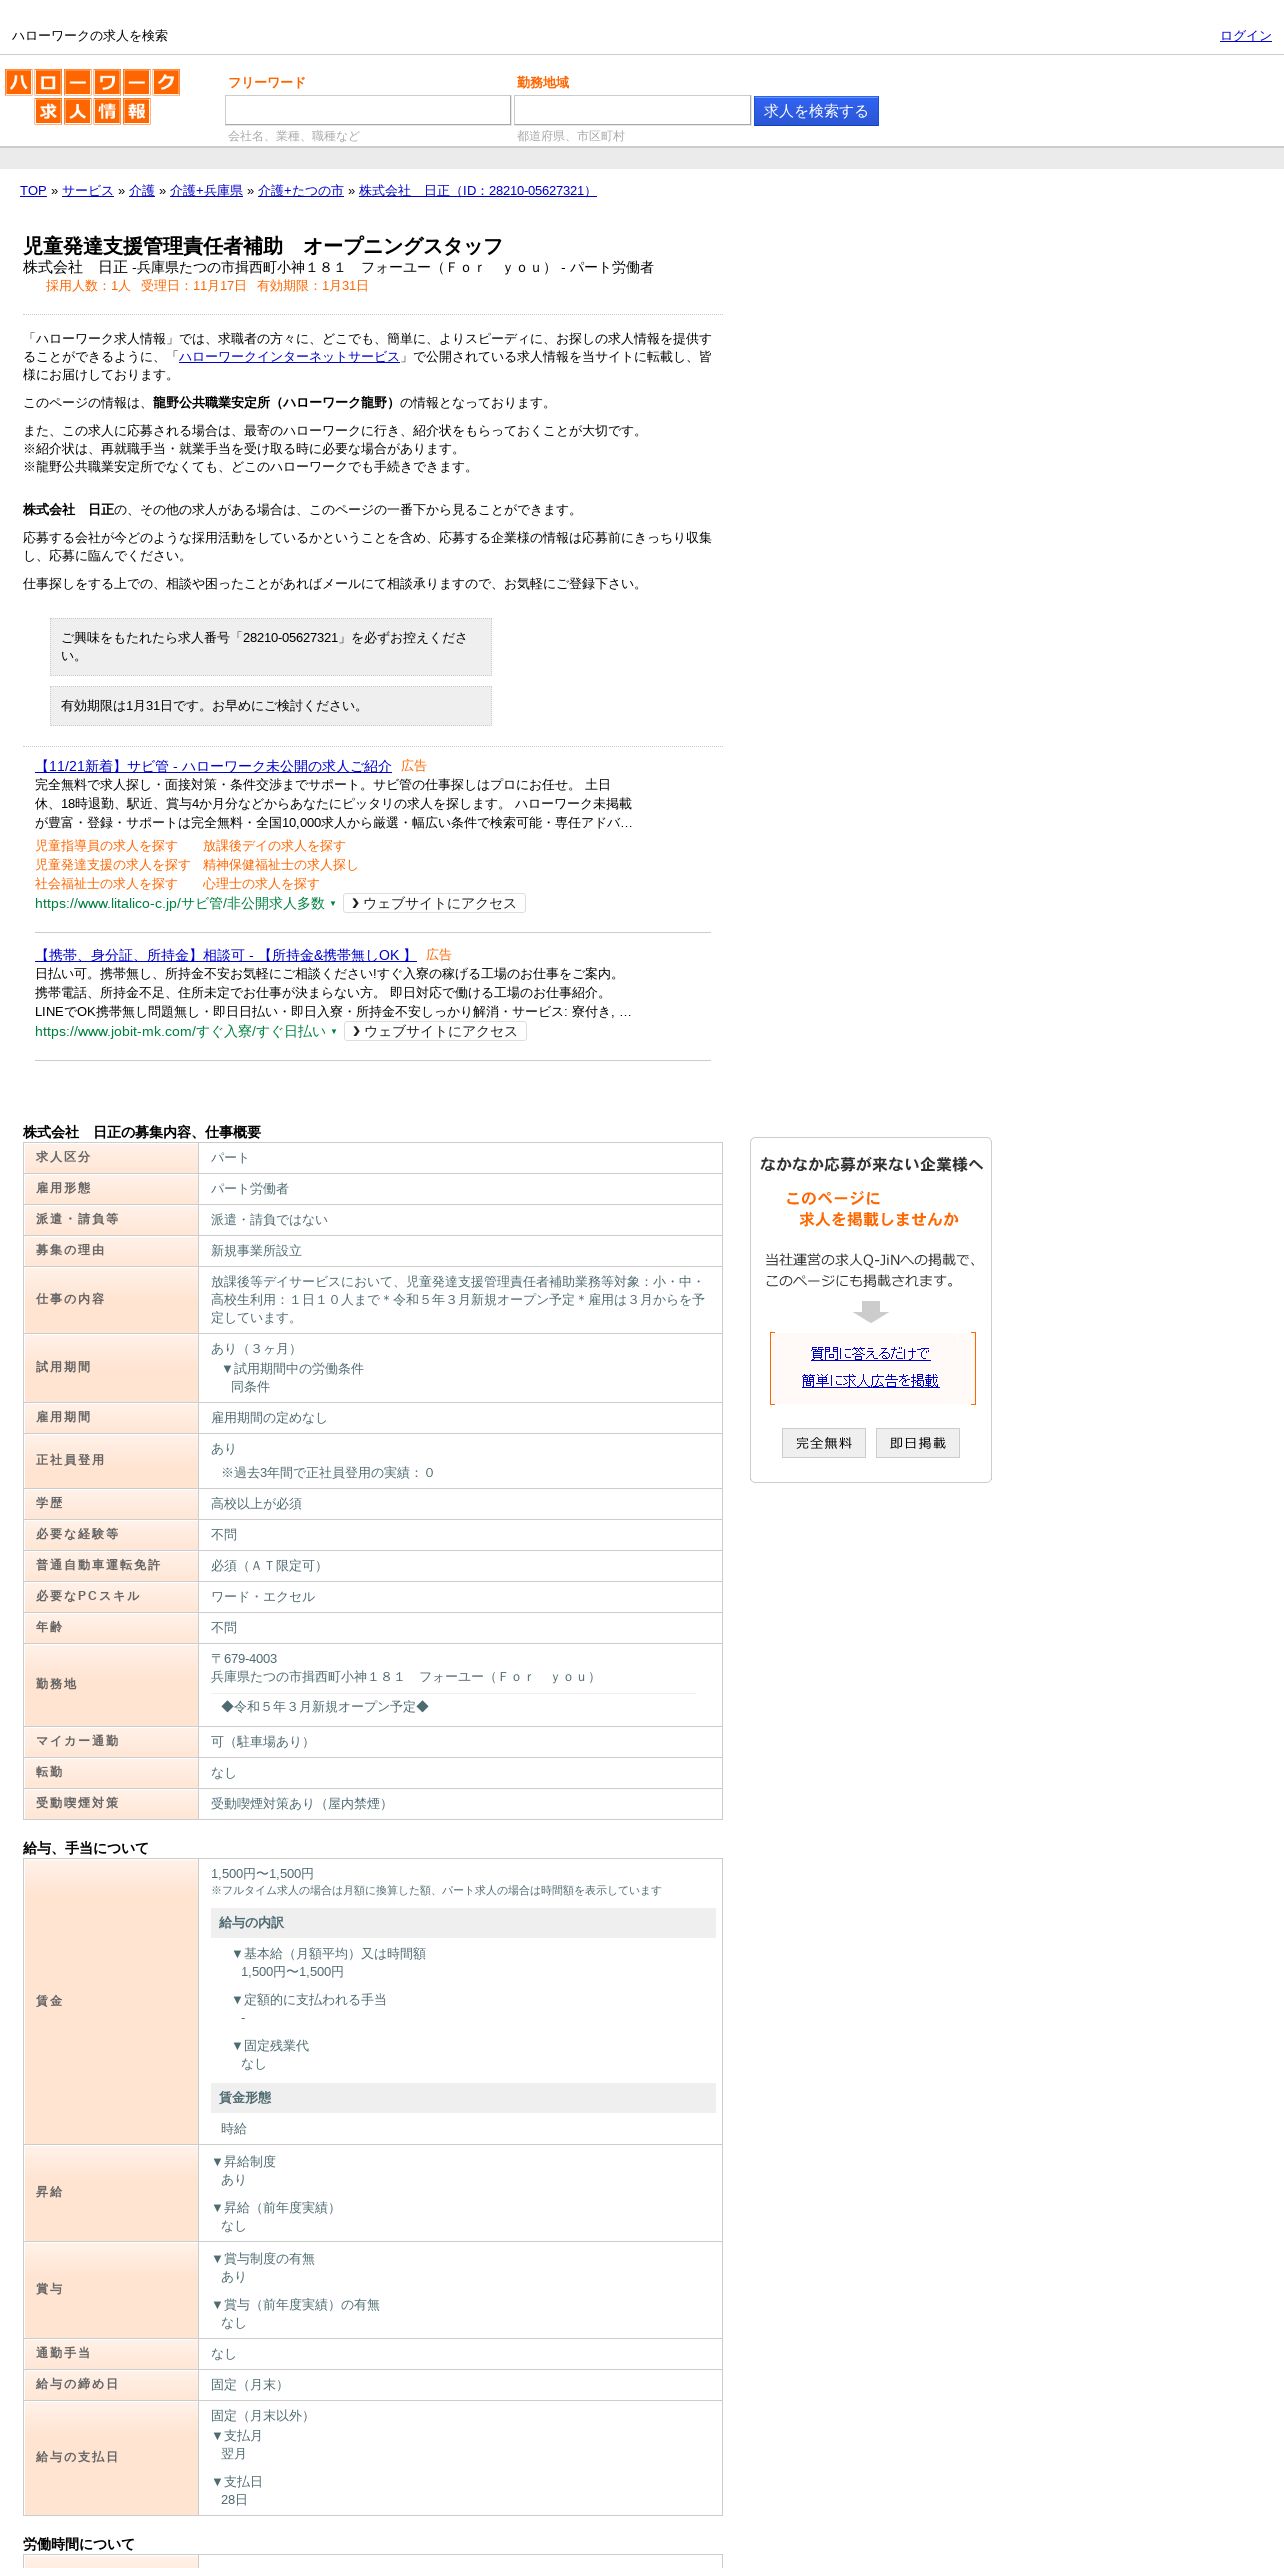Open the 携帯、身分証、所持金 相談可 ad title
The width and height of the screenshot is (1284, 2568).
(226, 955)
